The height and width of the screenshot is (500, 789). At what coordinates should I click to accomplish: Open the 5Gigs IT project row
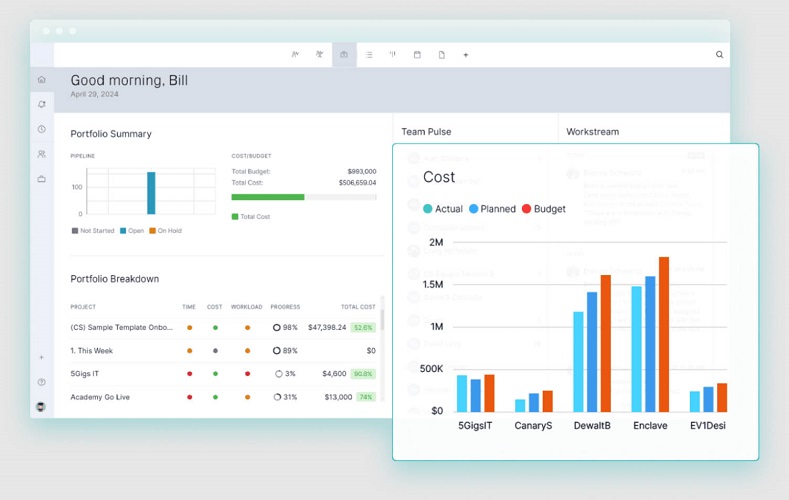[x=85, y=373]
